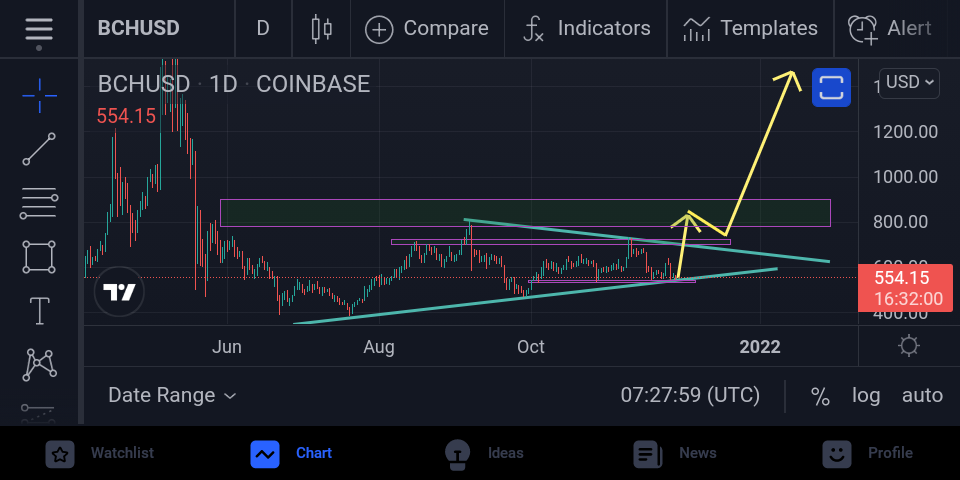The height and width of the screenshot is (480, 960).
Task: Toggle the percent scale mode
Action: pos(820,396)
